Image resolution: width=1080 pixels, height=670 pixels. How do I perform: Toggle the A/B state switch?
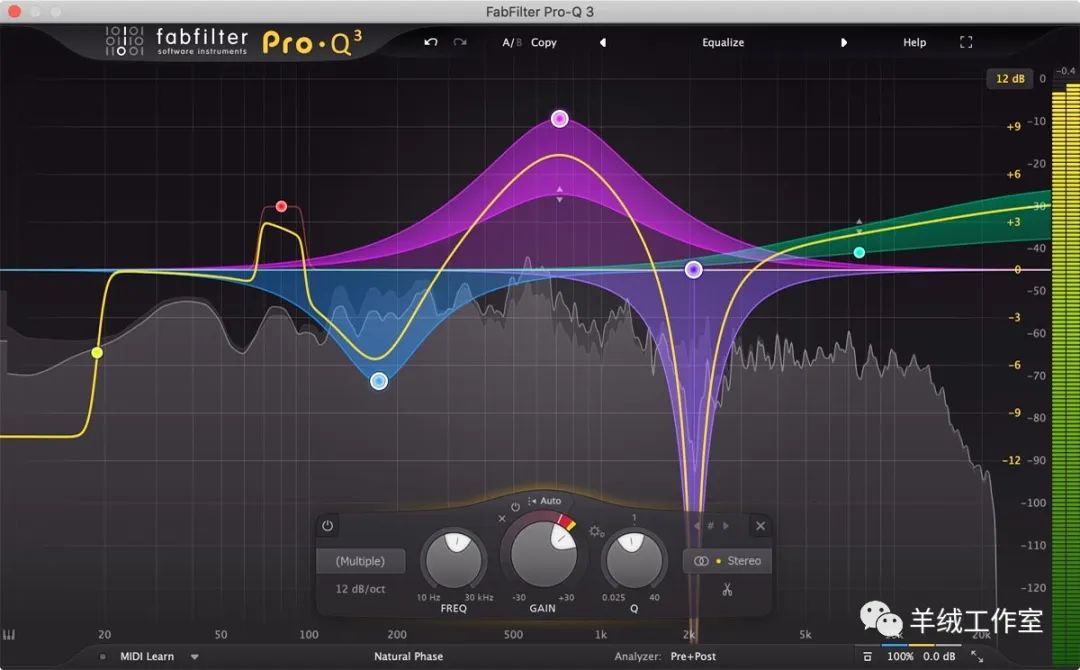[x=511, y=43]
